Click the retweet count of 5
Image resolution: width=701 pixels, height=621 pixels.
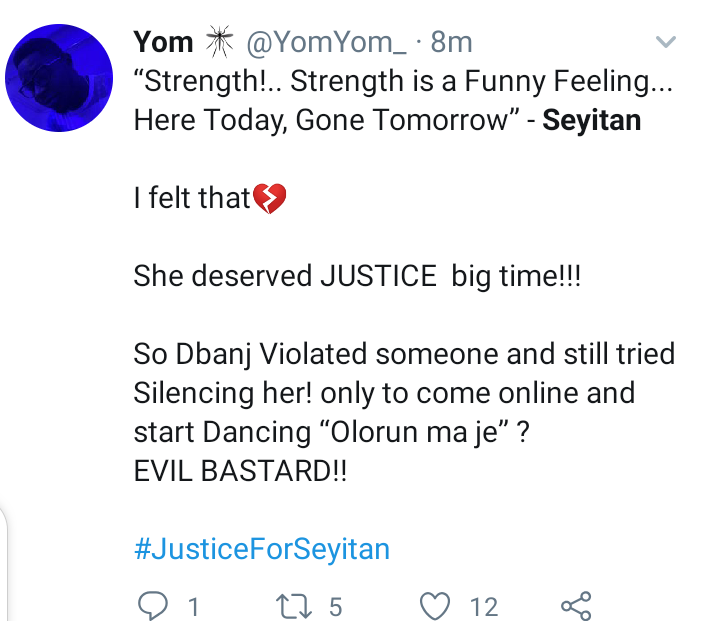pos(335,606)
